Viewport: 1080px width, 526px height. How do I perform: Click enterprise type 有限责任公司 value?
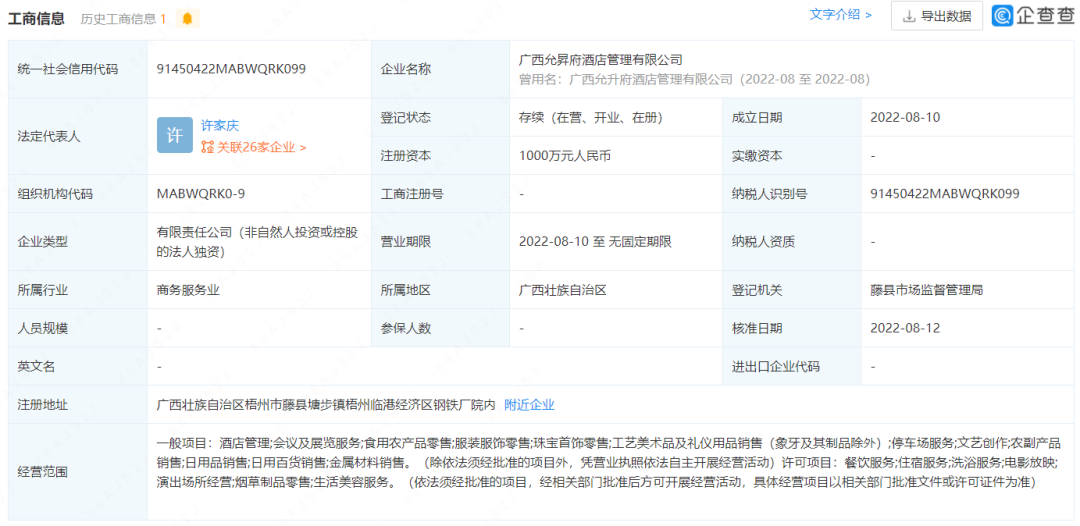pyautogui.click(x=257, y=242)
